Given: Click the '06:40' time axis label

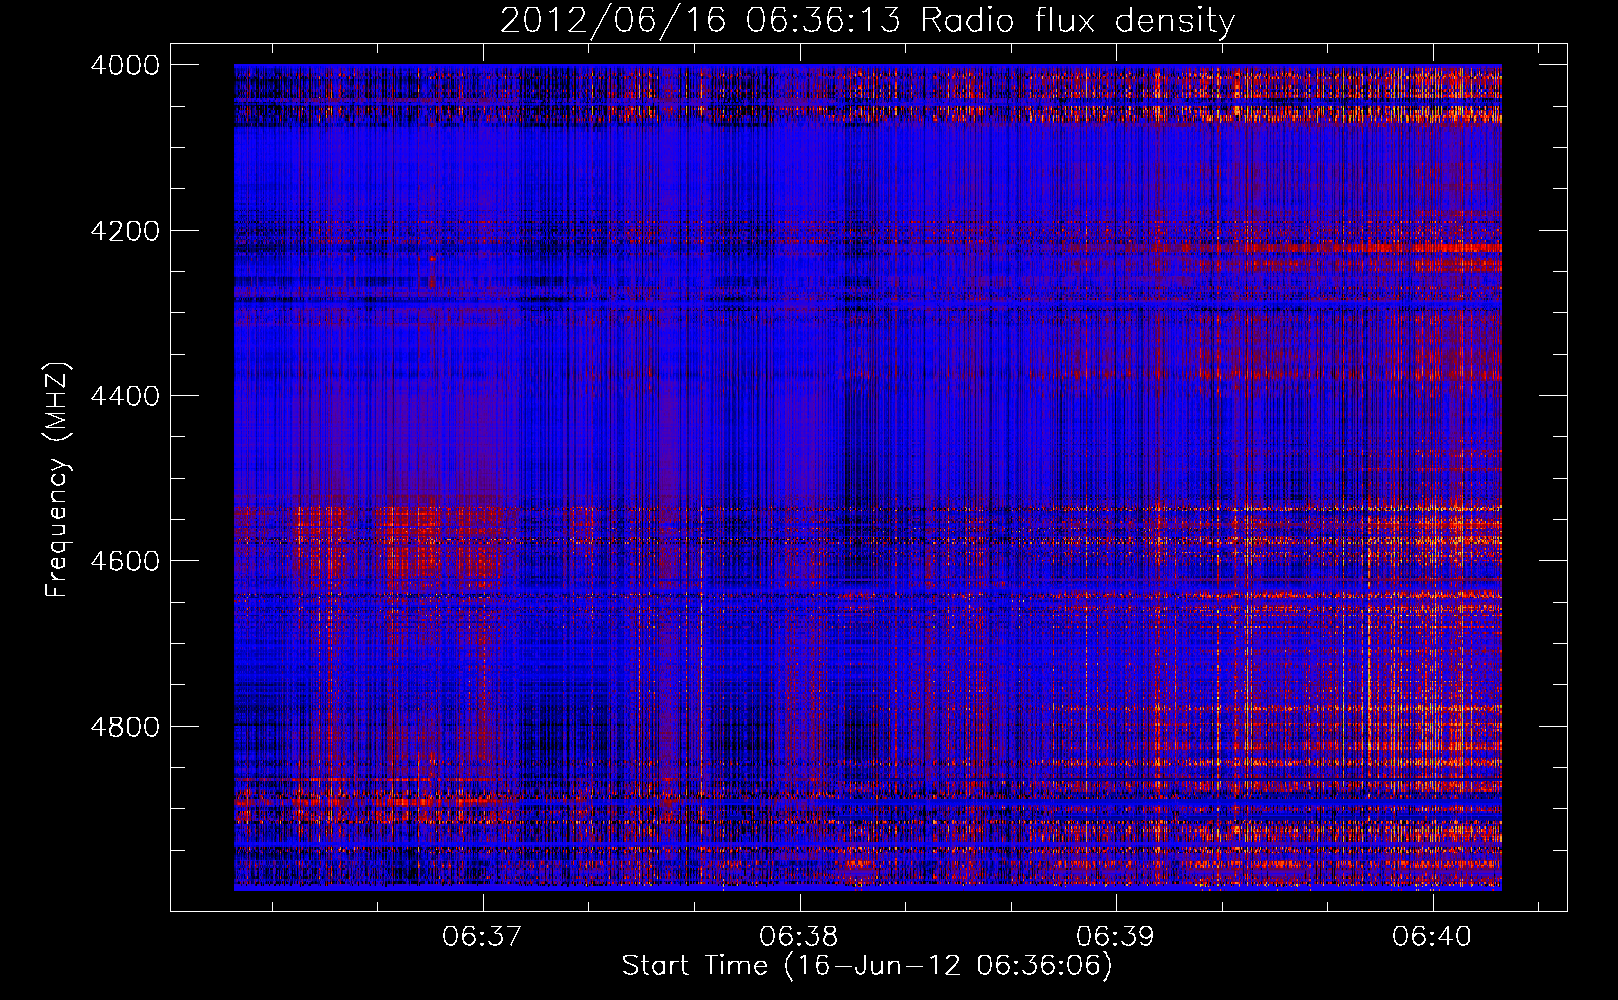Looking at the screenshot, I should [1432, 937].
